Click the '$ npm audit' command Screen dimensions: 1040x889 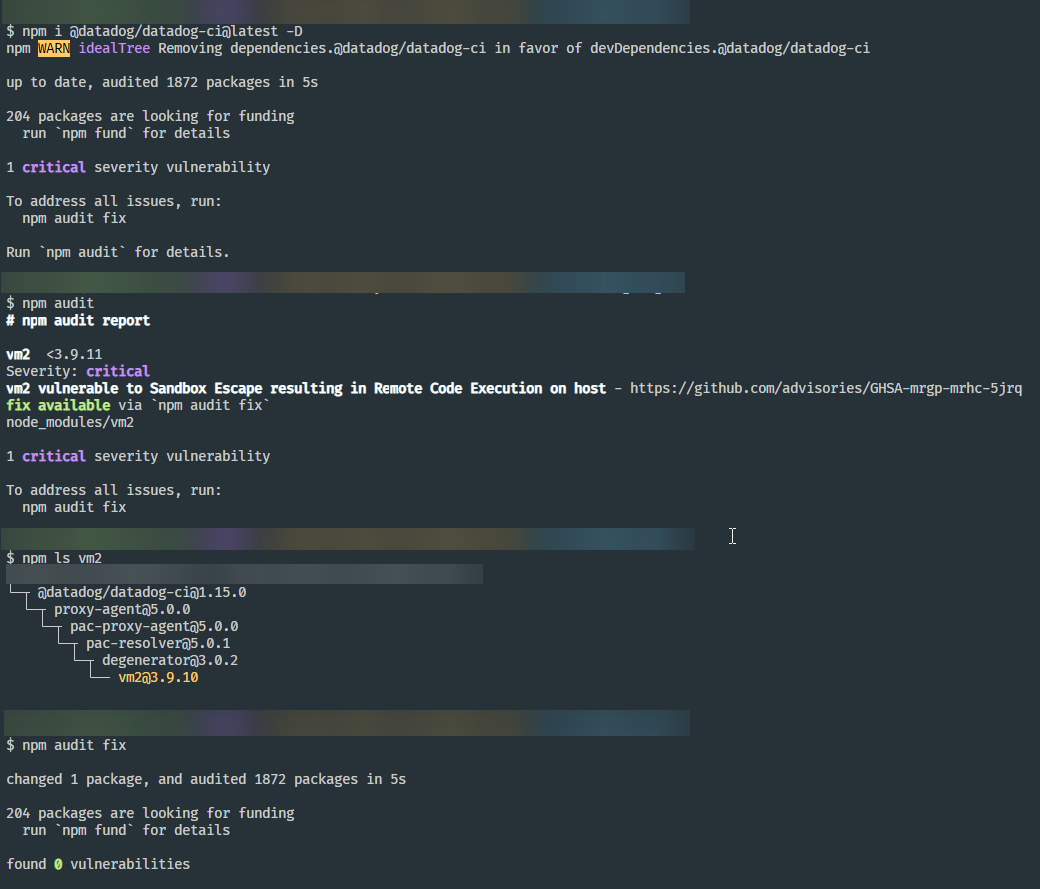[x=50, y=303]
